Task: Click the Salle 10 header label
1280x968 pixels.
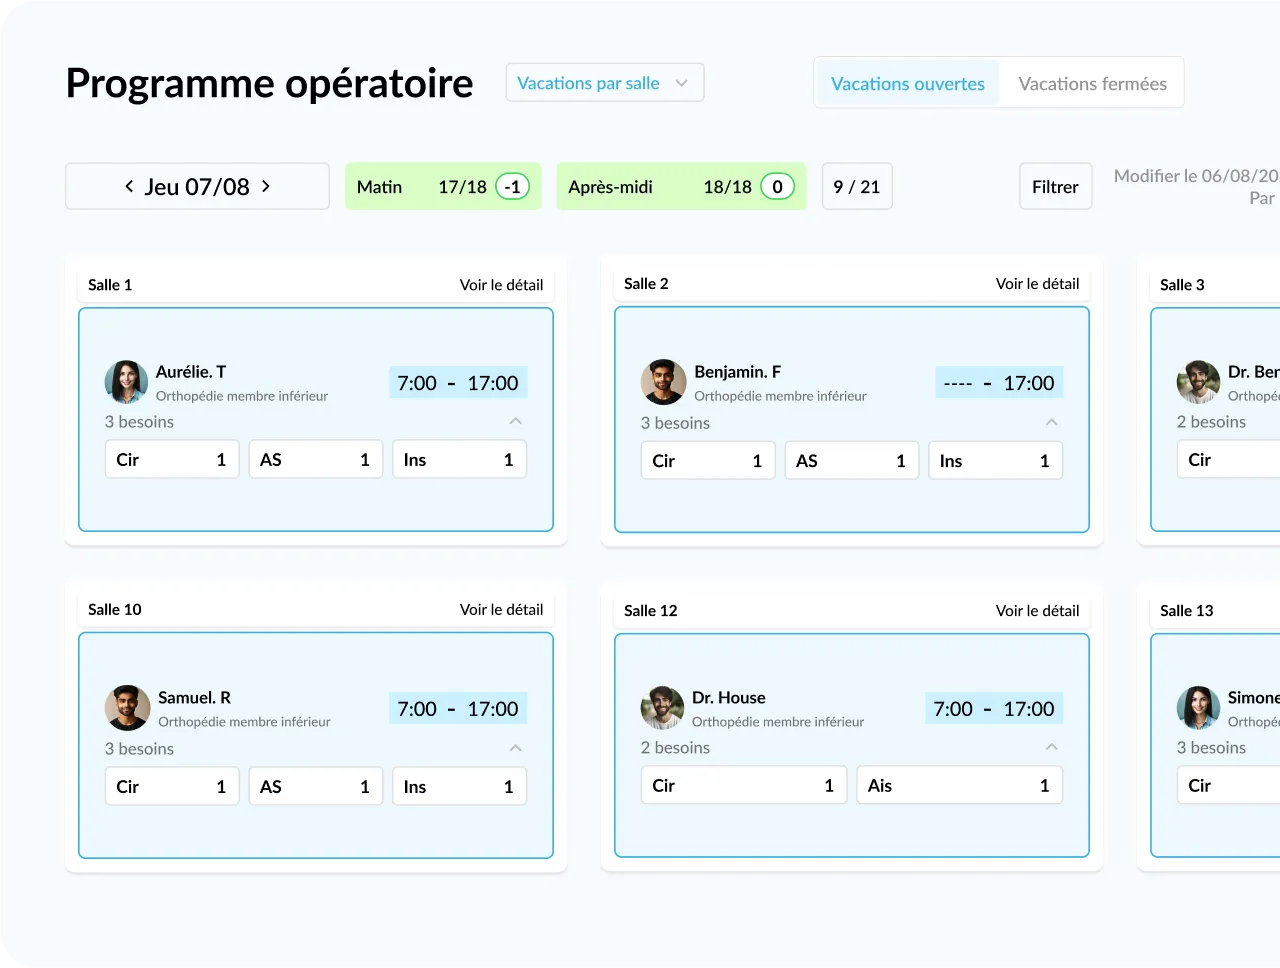Action: click(115, 610)
